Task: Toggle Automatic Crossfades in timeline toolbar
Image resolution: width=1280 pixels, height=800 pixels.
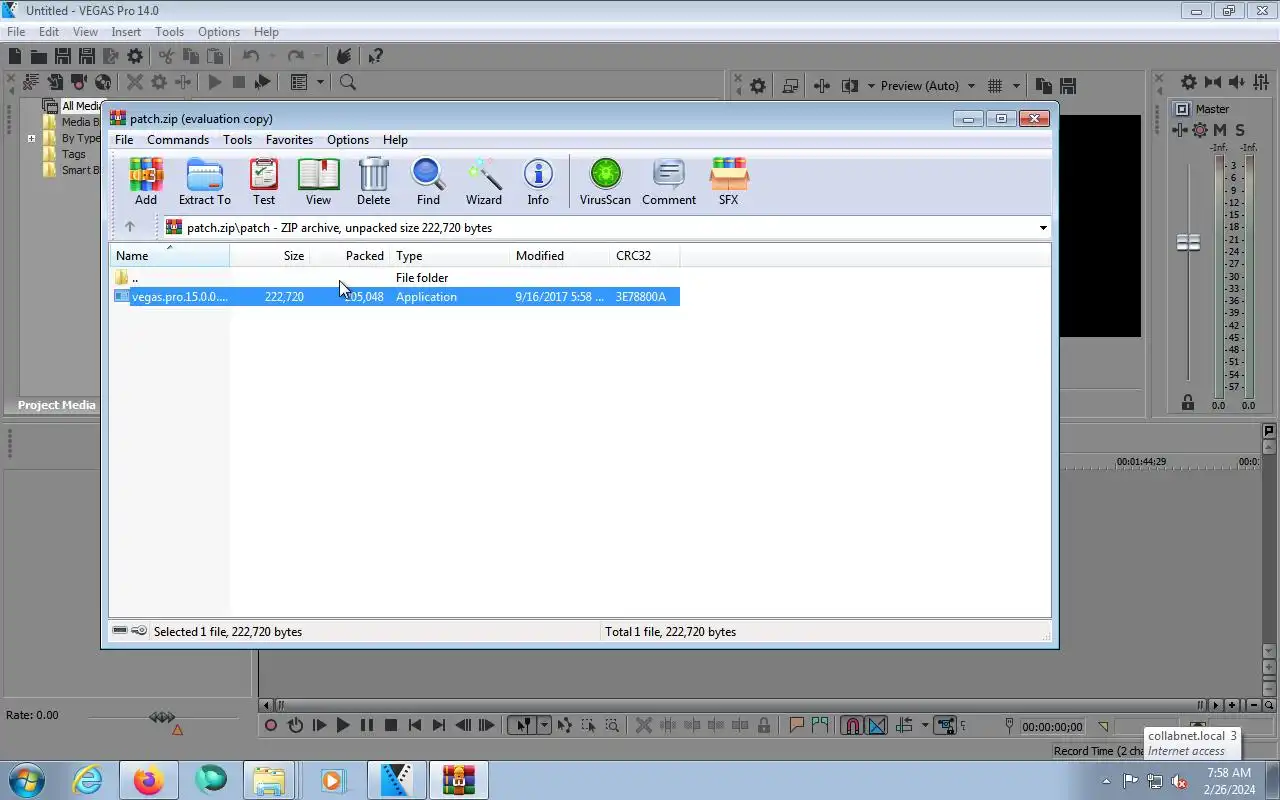Action: (x=877, y=726)
